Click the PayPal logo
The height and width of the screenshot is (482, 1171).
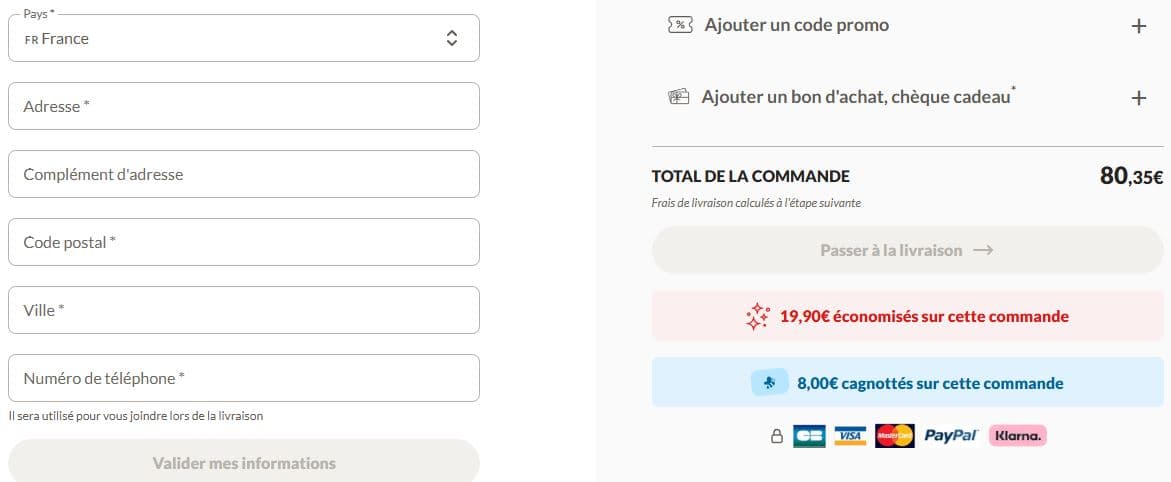point(951,436)
